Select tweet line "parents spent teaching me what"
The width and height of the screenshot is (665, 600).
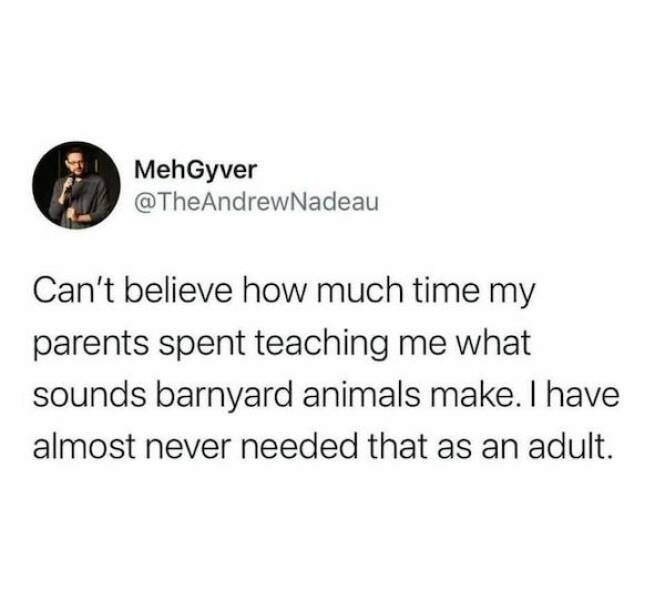pyautogui.click(x=282, y=344)
